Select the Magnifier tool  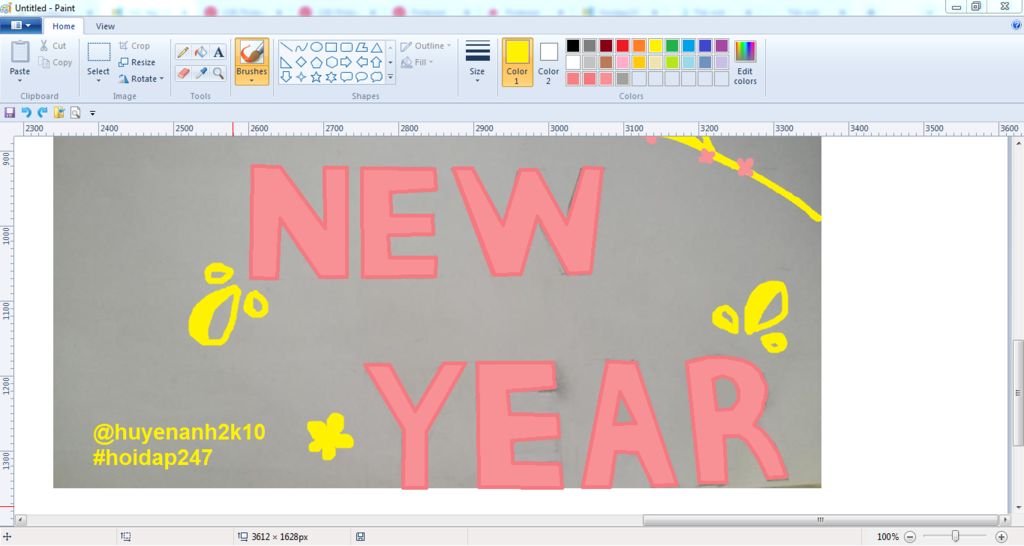click(219, 73)
